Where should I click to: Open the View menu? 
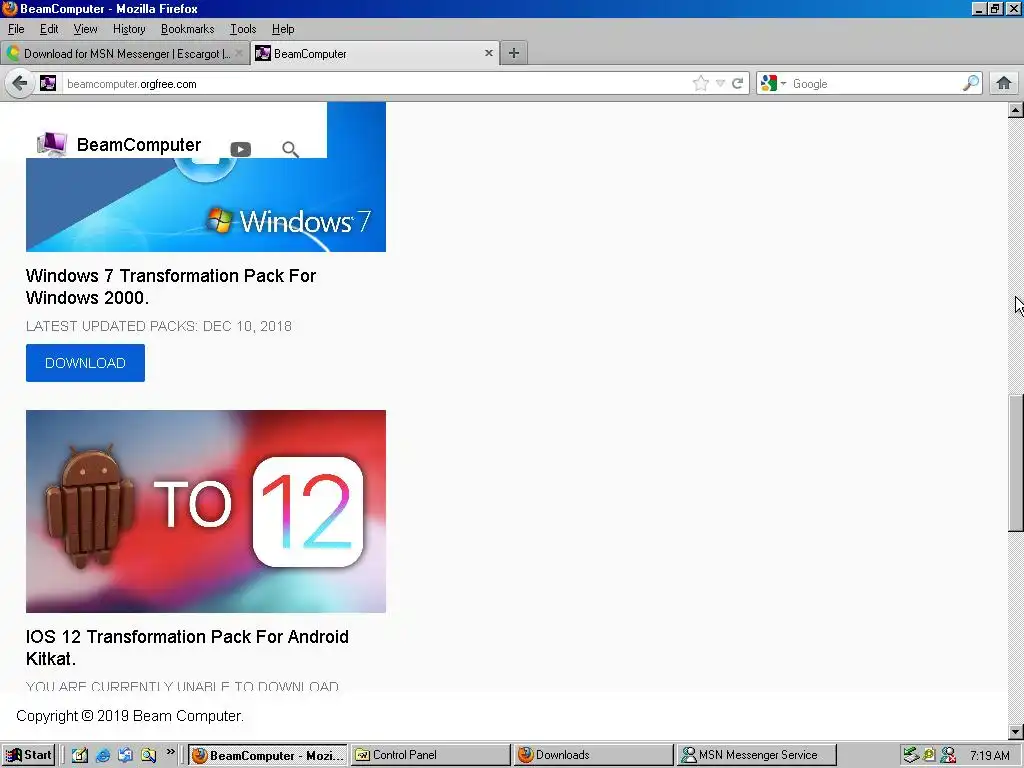point(86,29)
